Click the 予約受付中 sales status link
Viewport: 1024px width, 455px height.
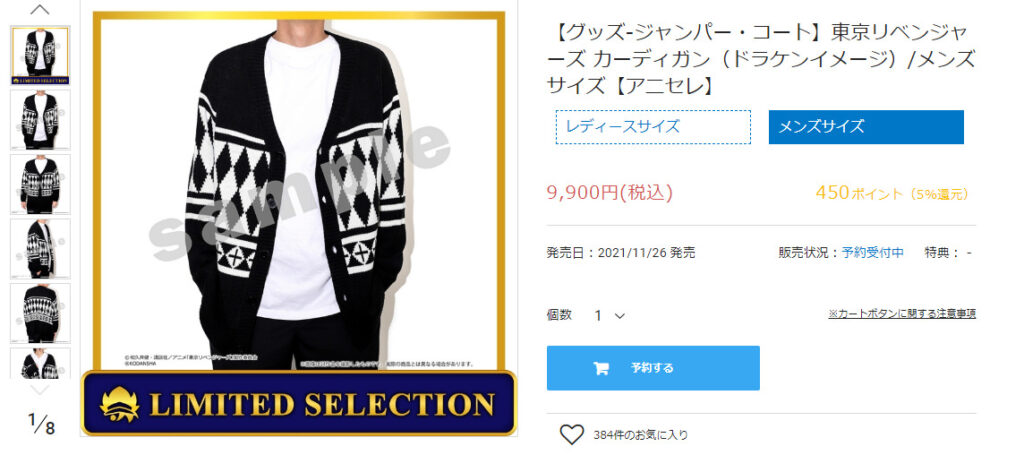[x=872, y=253]
